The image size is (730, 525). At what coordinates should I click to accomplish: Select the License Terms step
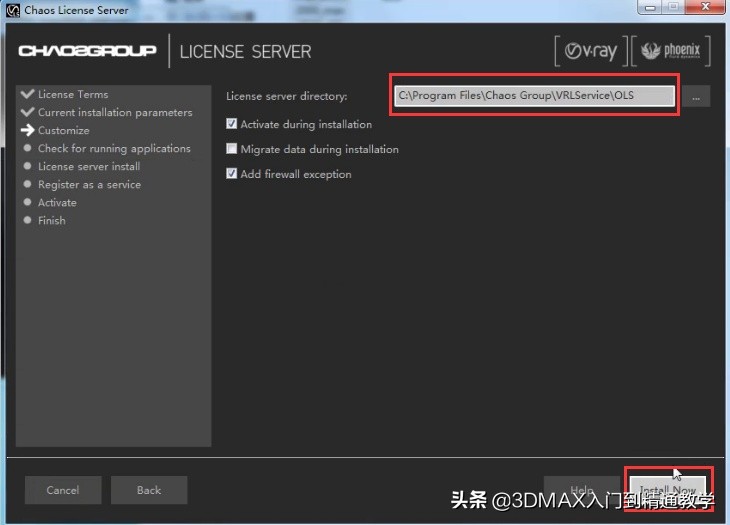pyautogui.click(x=73, y=94)
